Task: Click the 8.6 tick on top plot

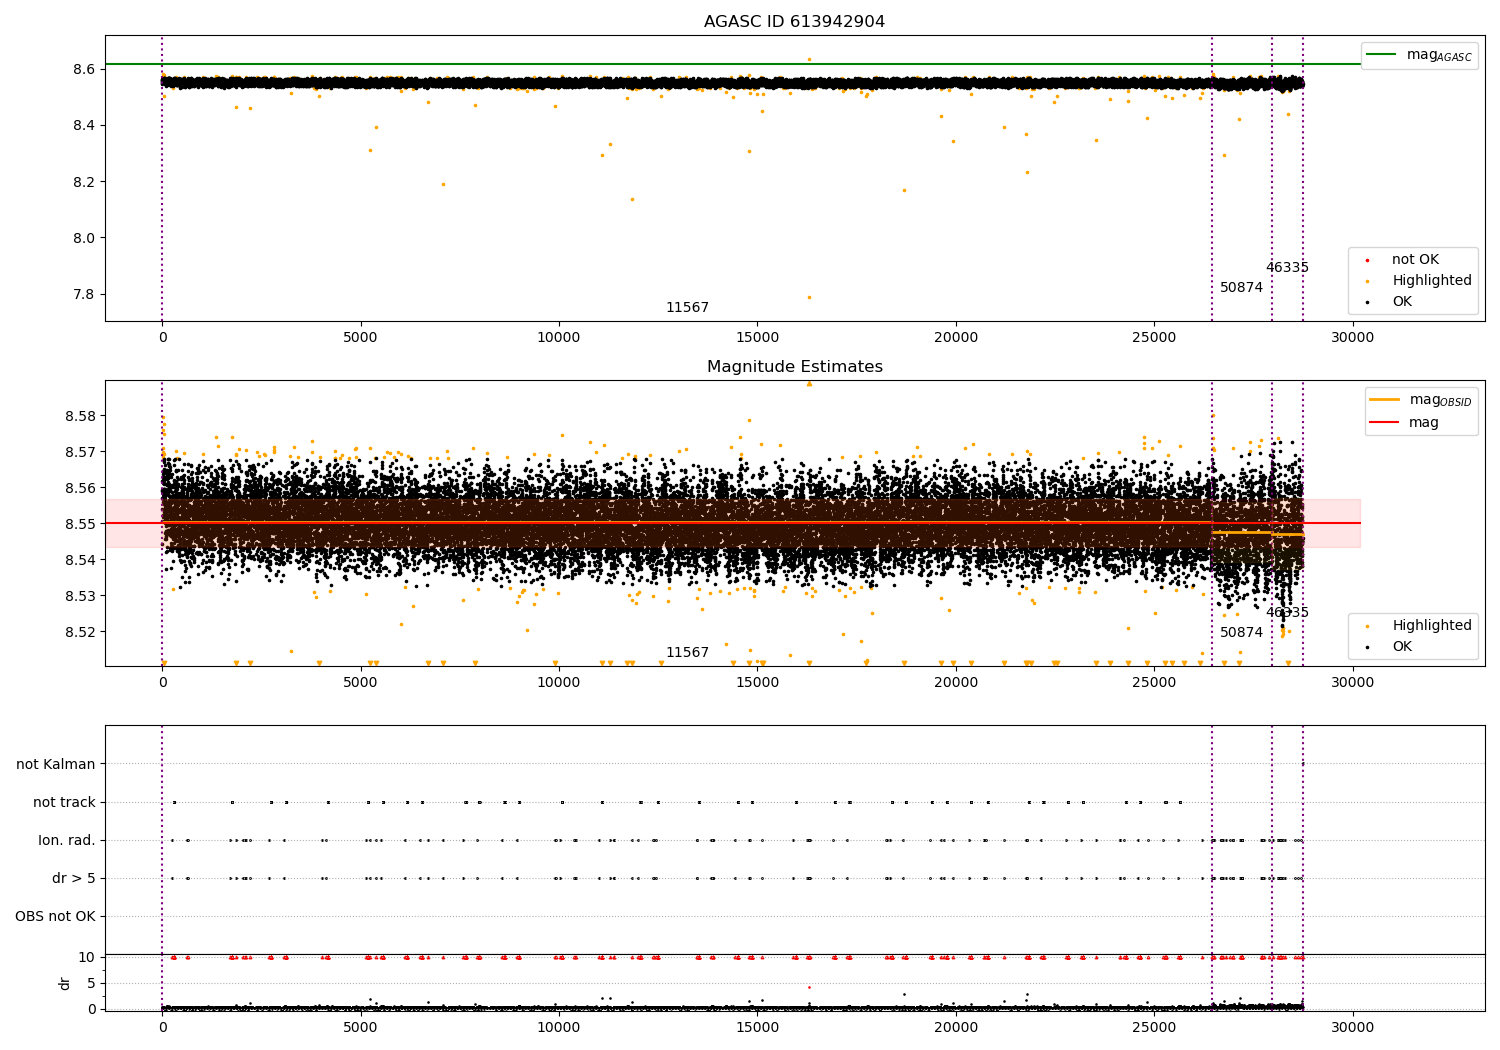Action: [85, 69]
